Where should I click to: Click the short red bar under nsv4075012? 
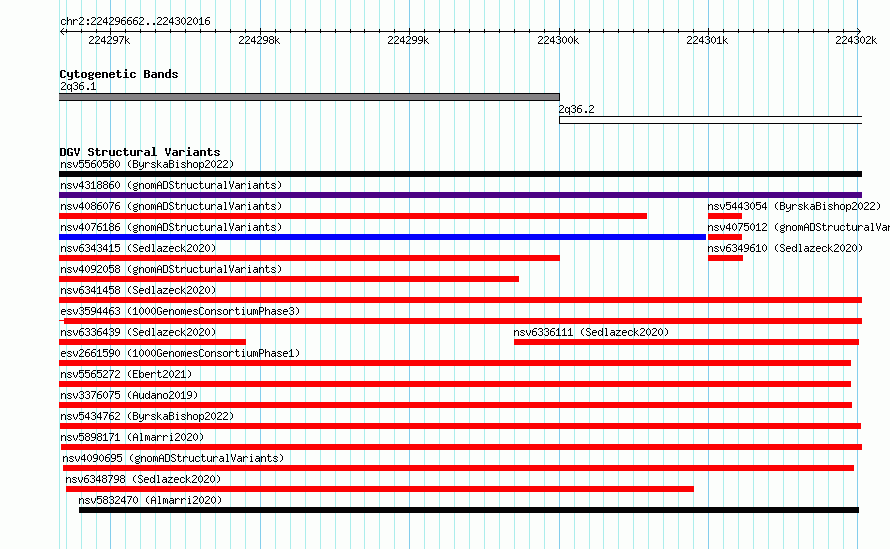pos(725,237)
